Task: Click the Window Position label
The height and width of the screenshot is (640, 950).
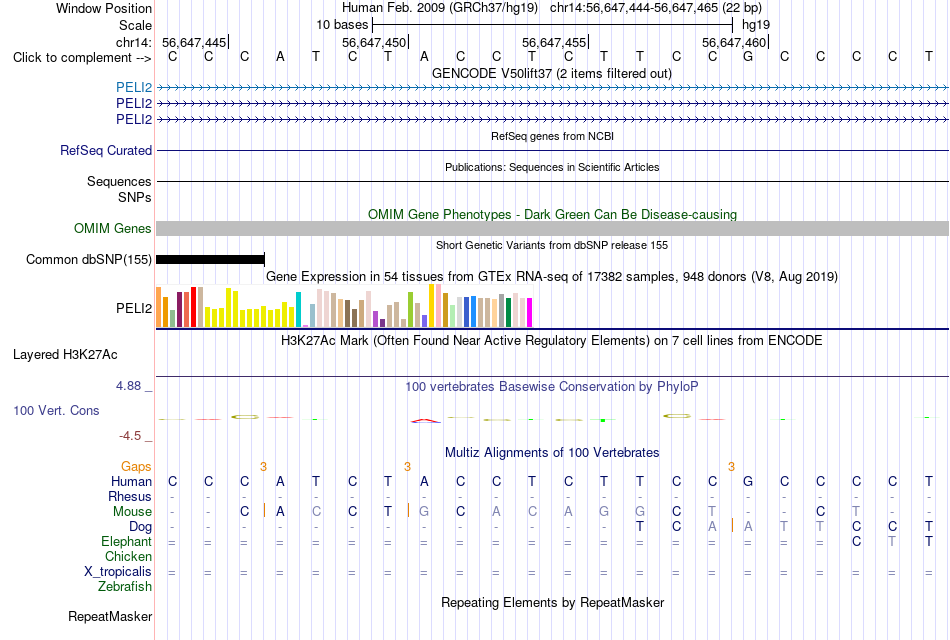Action: point(104,8)
